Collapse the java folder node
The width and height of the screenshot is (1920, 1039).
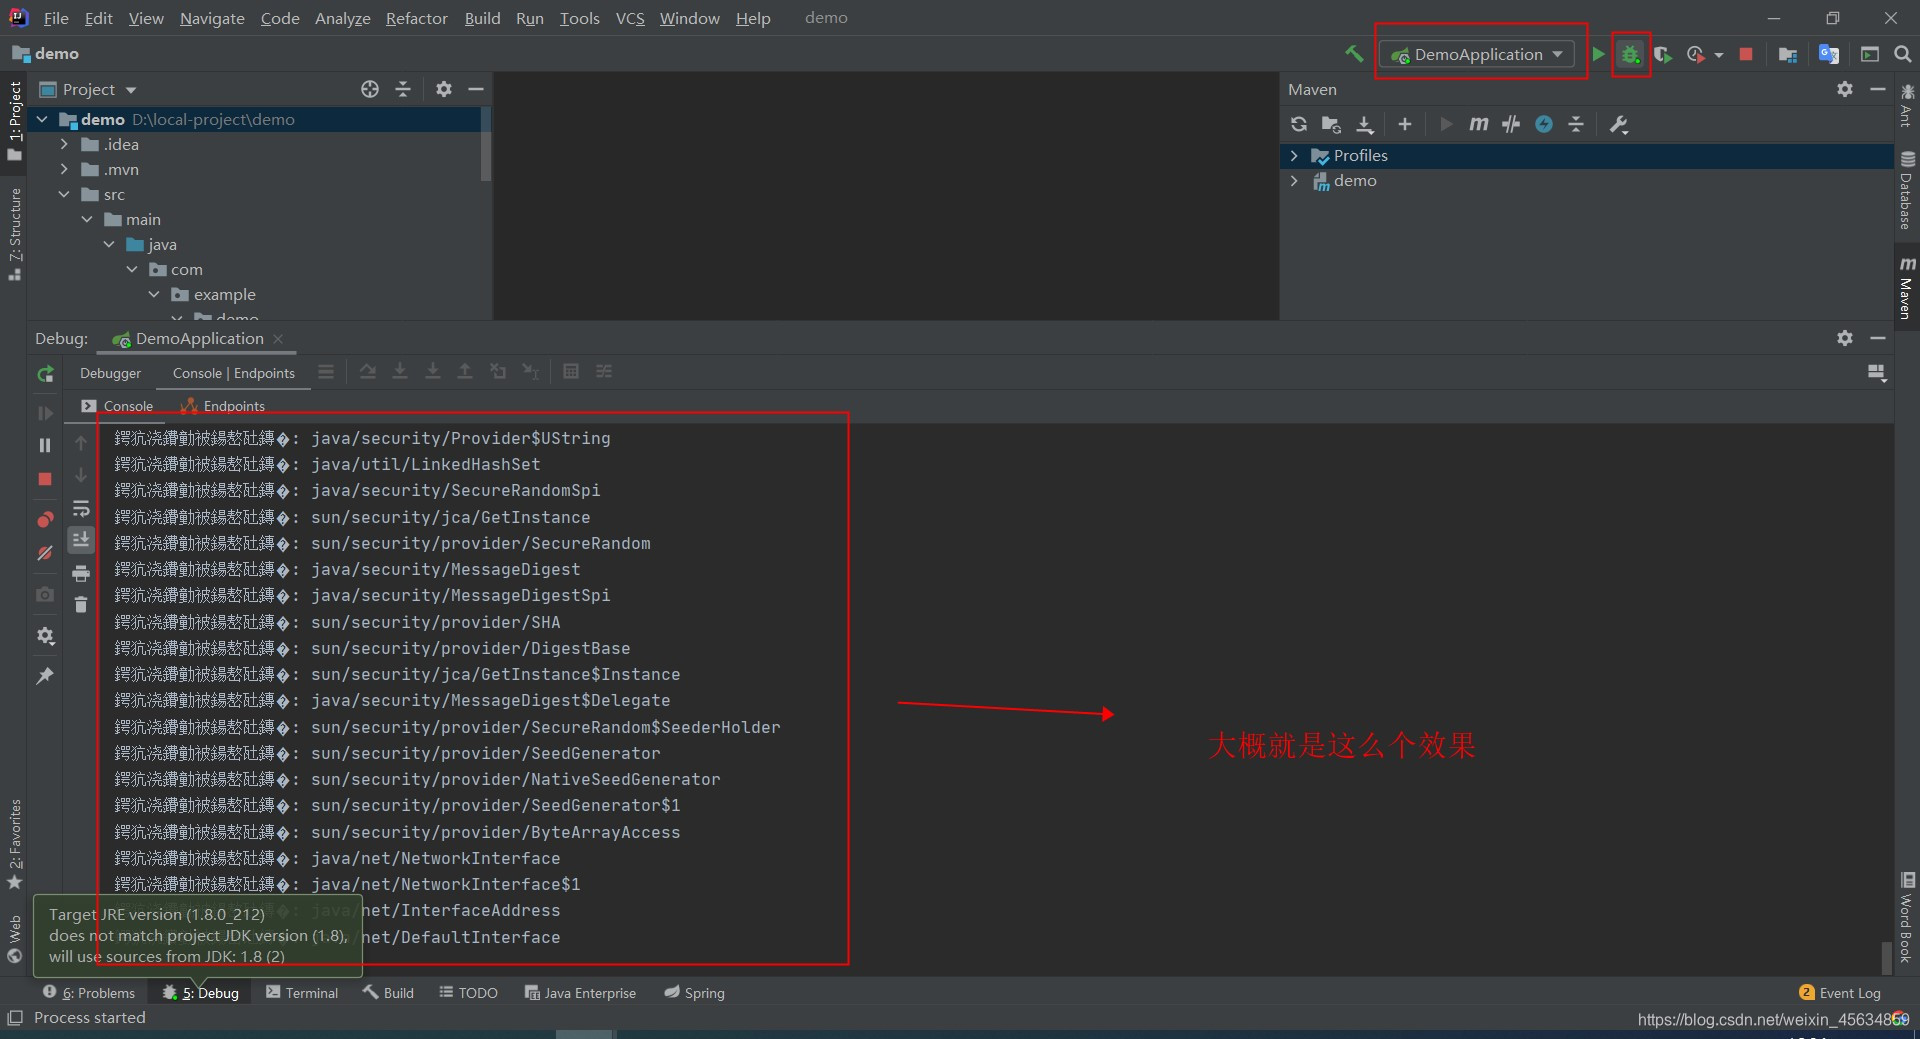tap(109, 244)
